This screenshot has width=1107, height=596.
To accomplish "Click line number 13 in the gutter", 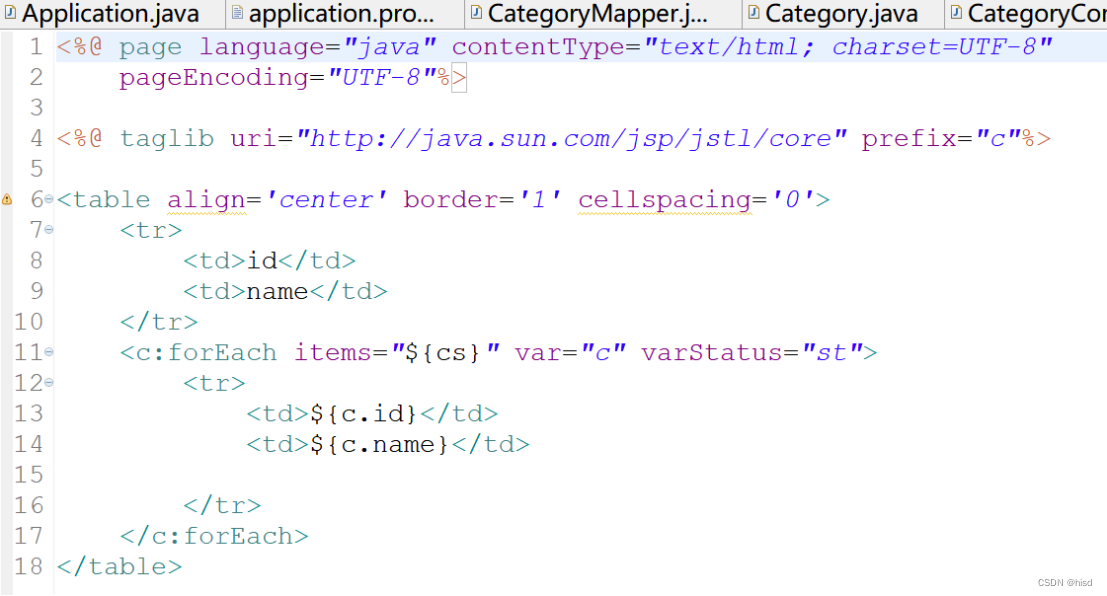I will (28, 413).
